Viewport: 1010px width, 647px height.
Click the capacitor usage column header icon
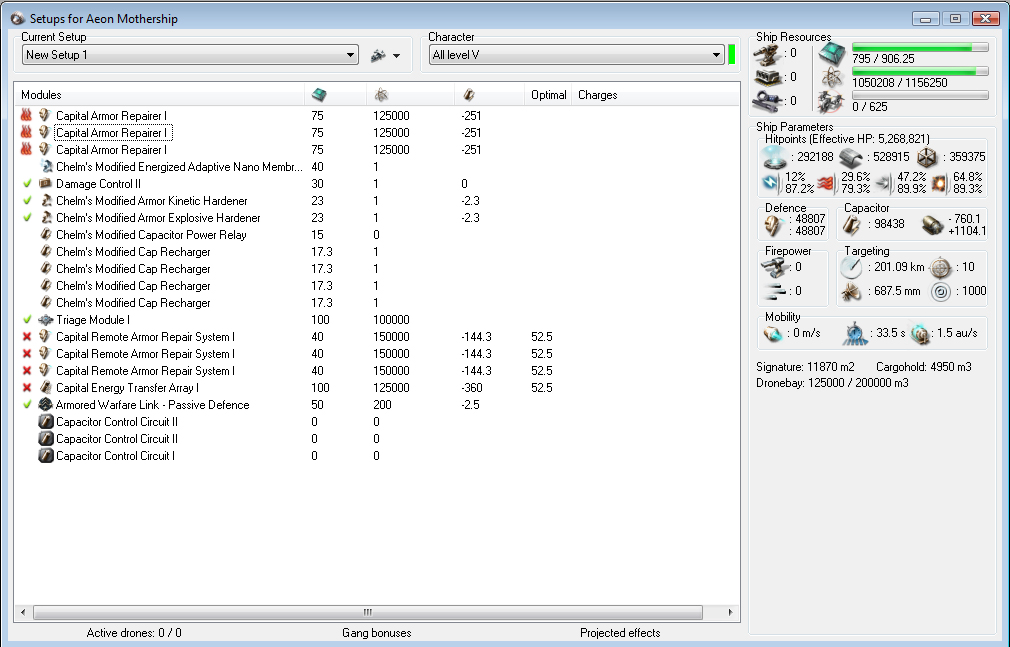469,95
